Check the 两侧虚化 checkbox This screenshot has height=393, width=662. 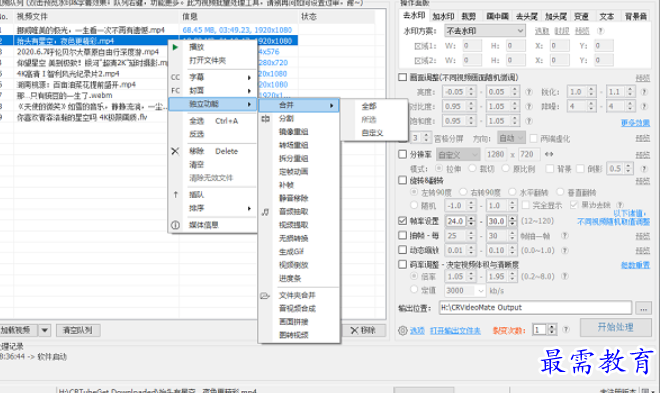pos(533,138)
